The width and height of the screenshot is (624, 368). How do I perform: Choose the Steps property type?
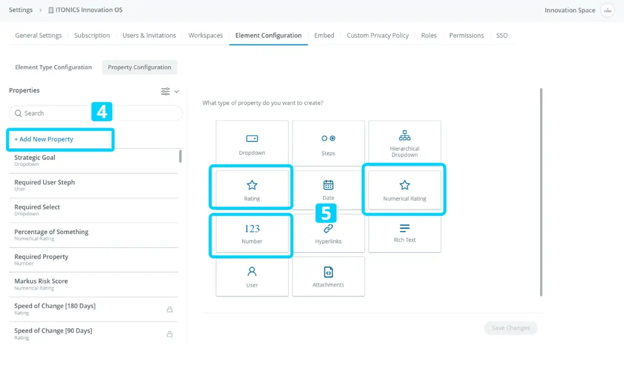coord(328,143)
